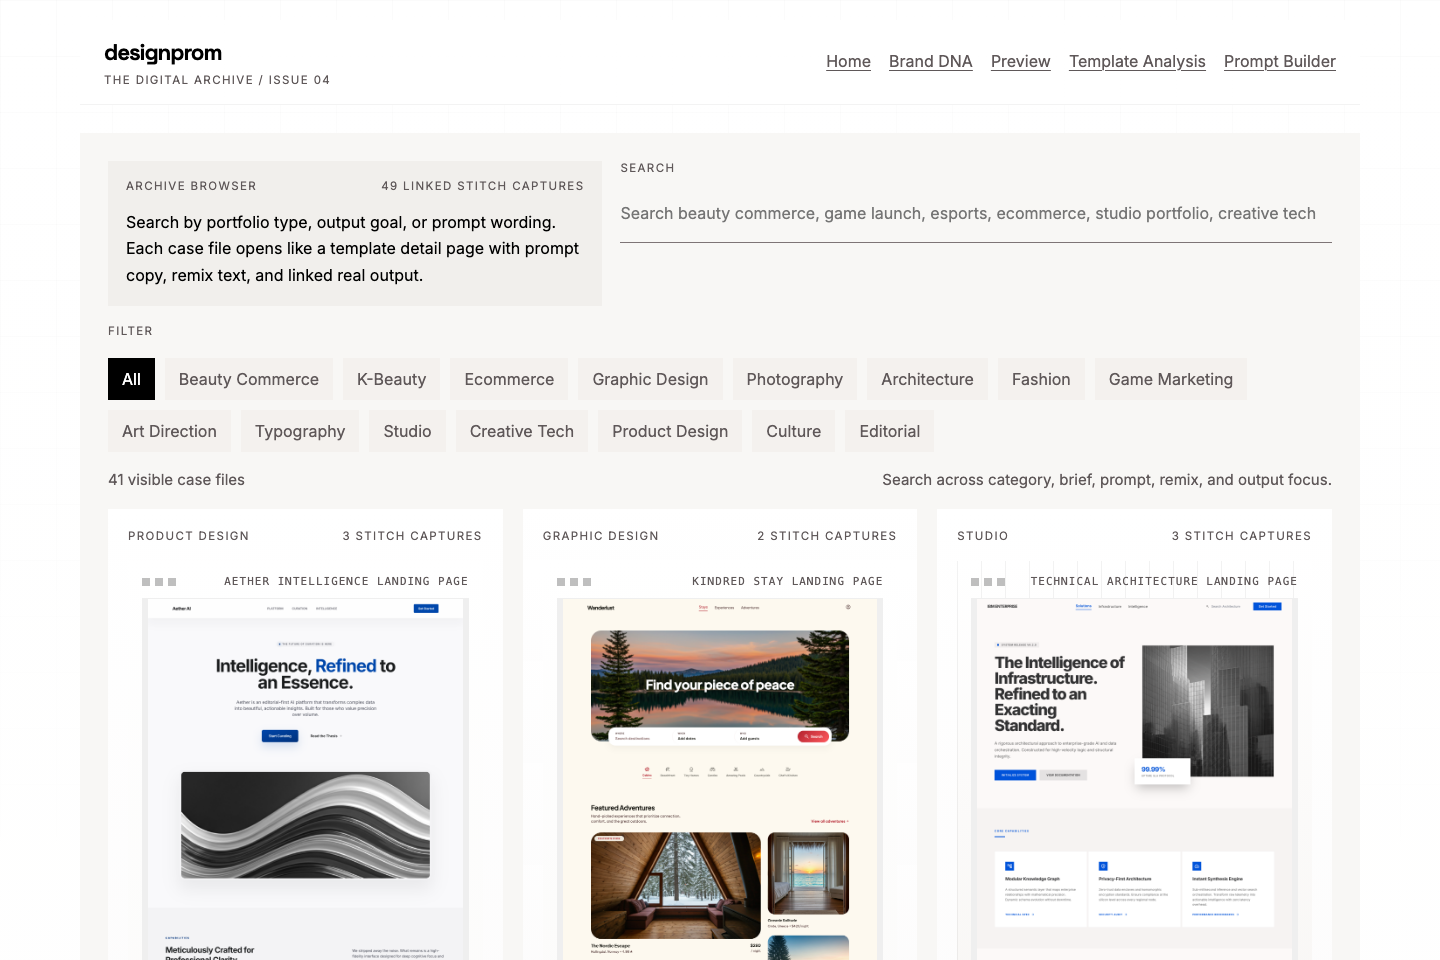Click the "AETHER INTELLIGENCE LANDING PAGE" title

click(346, 581)
